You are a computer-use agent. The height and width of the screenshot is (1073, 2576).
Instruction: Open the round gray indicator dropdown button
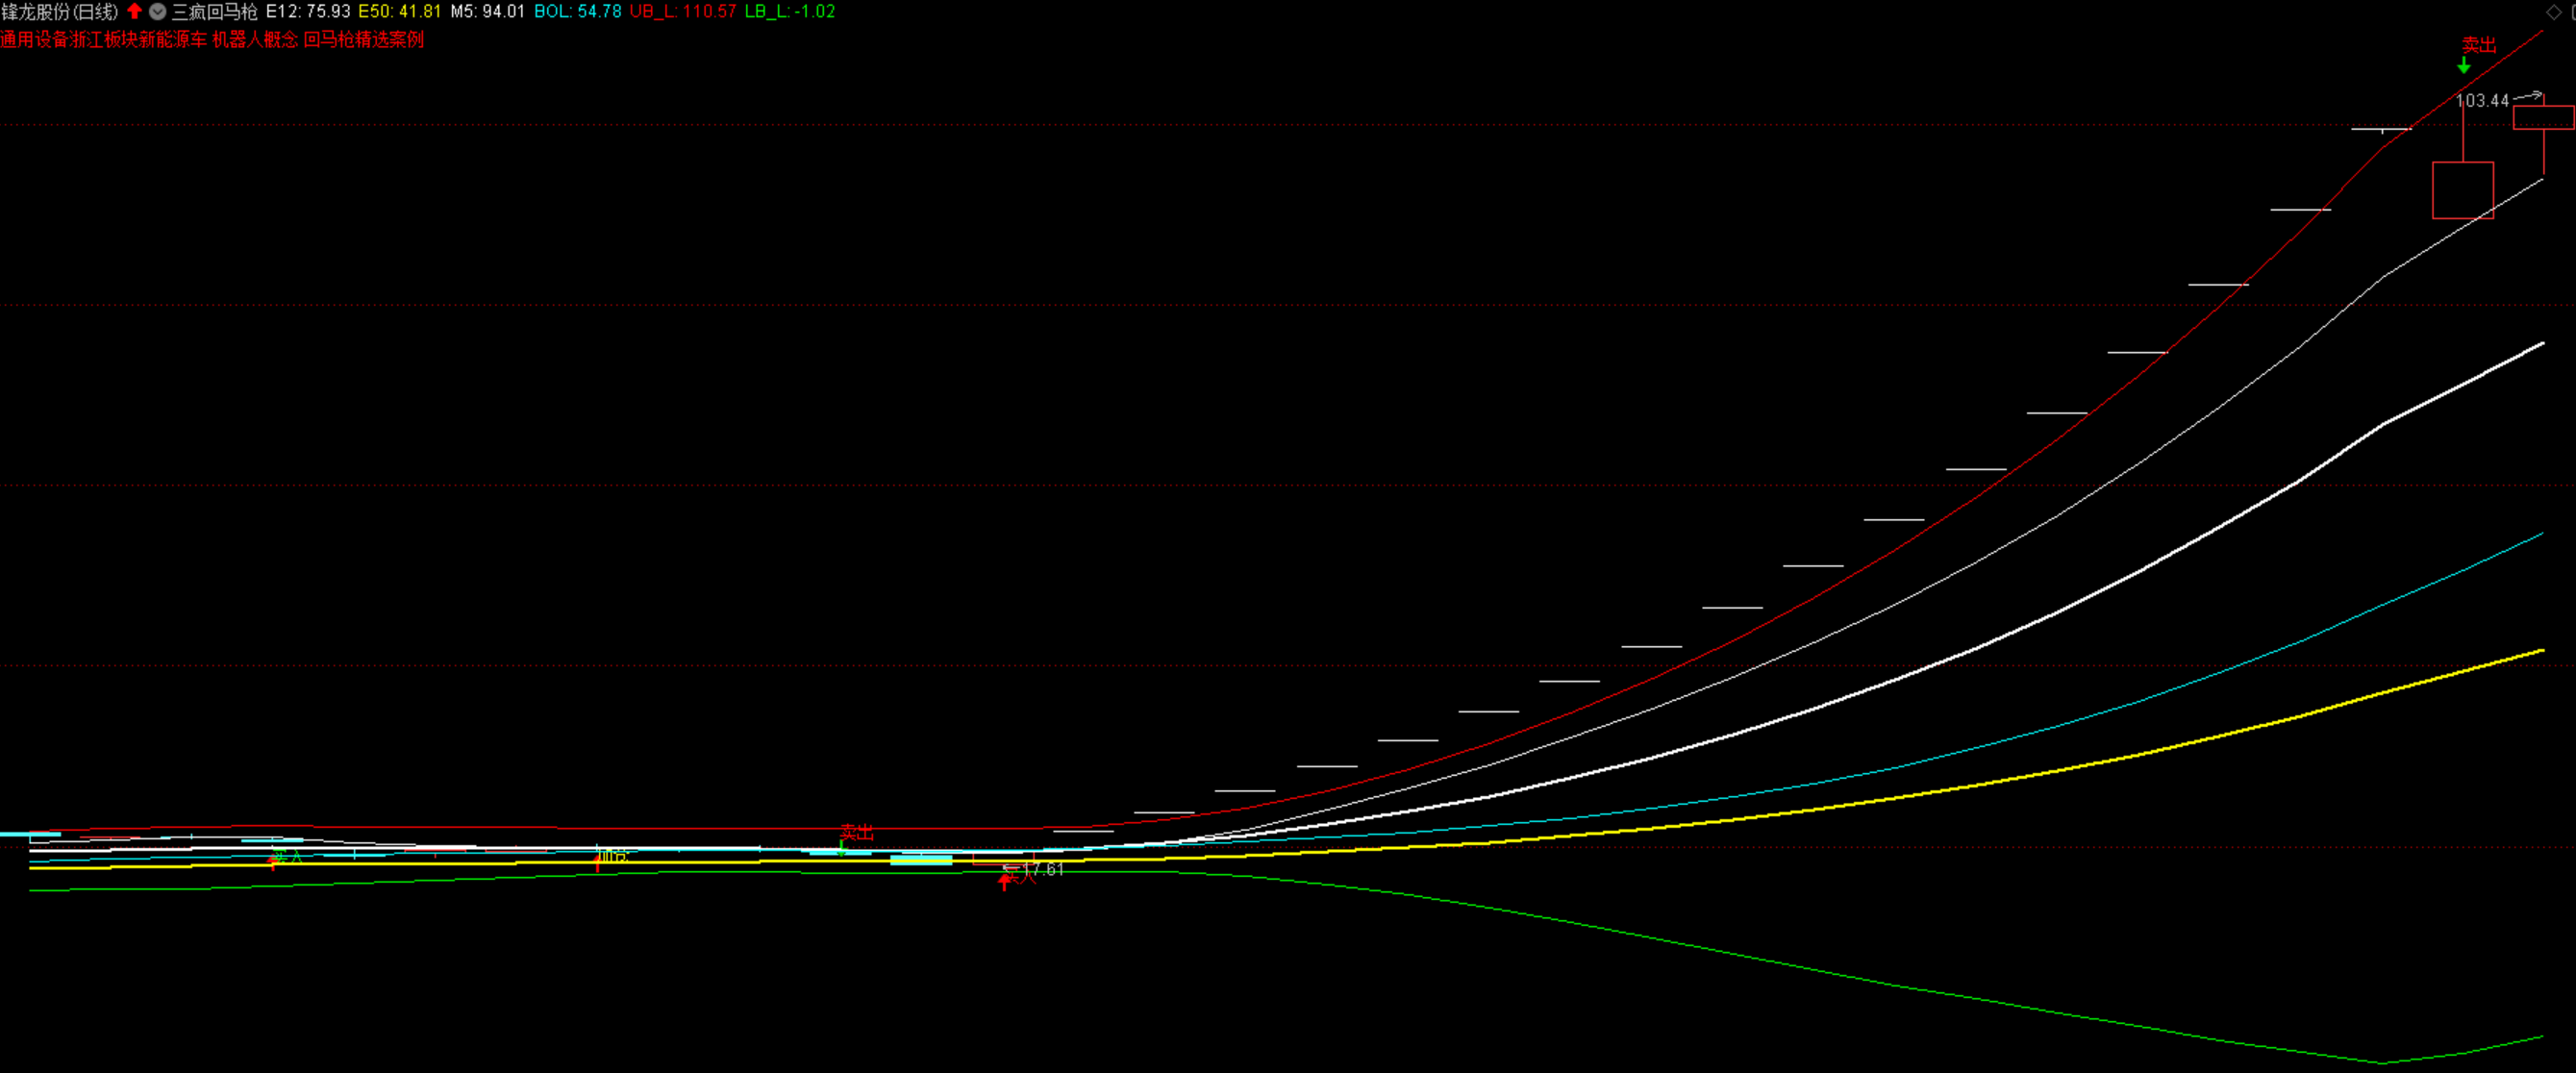tap(157, 12)
